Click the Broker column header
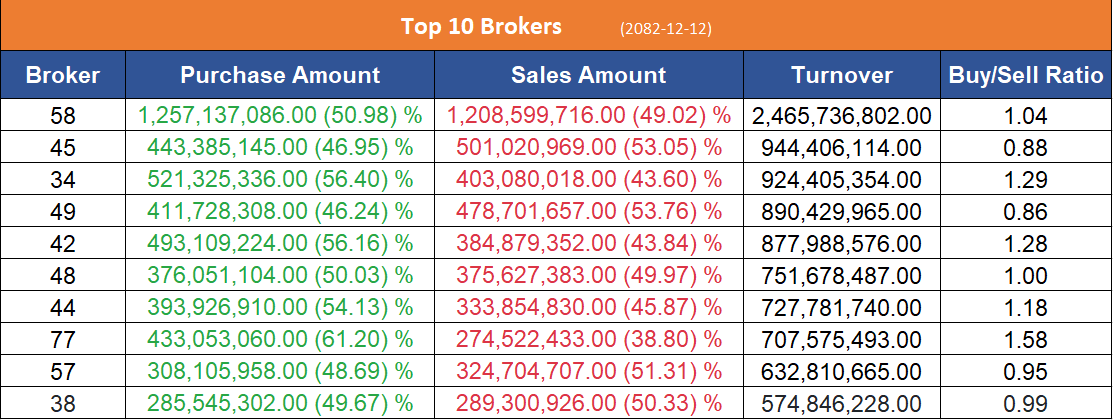Viewport: 1113px width, 420px height. [62, 75]
